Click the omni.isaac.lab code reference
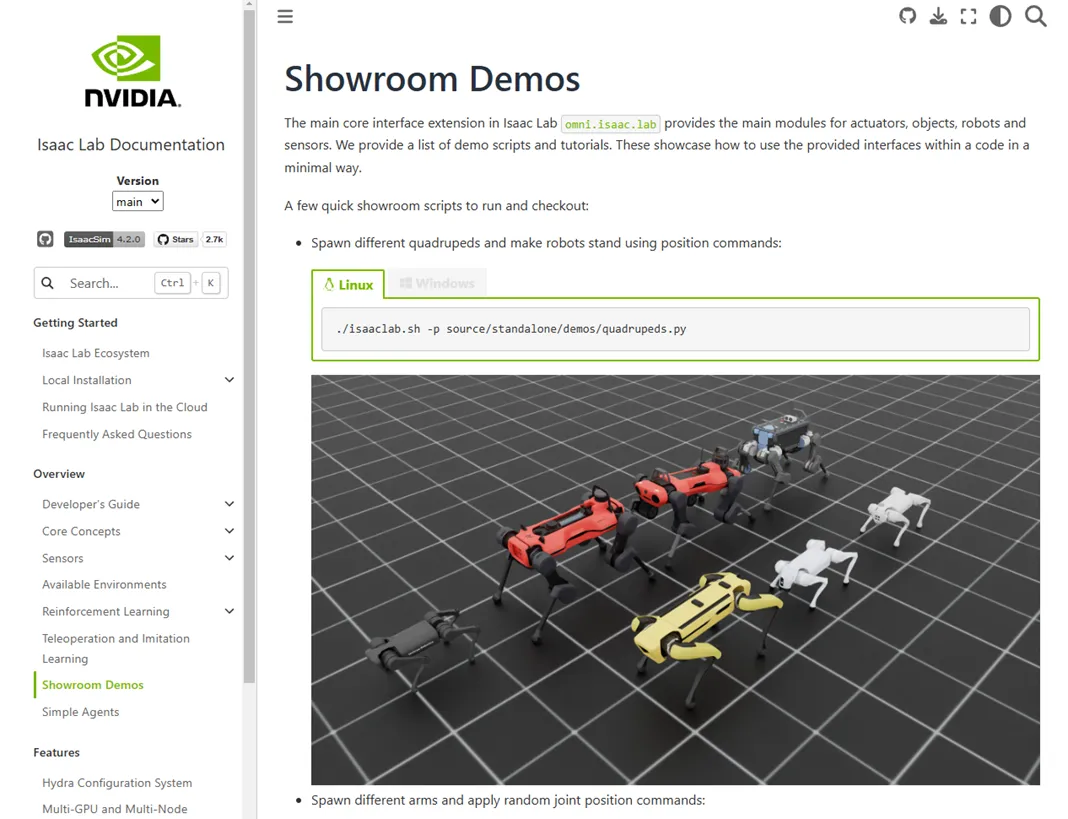 pyautogui.click(x=610, y=124)
